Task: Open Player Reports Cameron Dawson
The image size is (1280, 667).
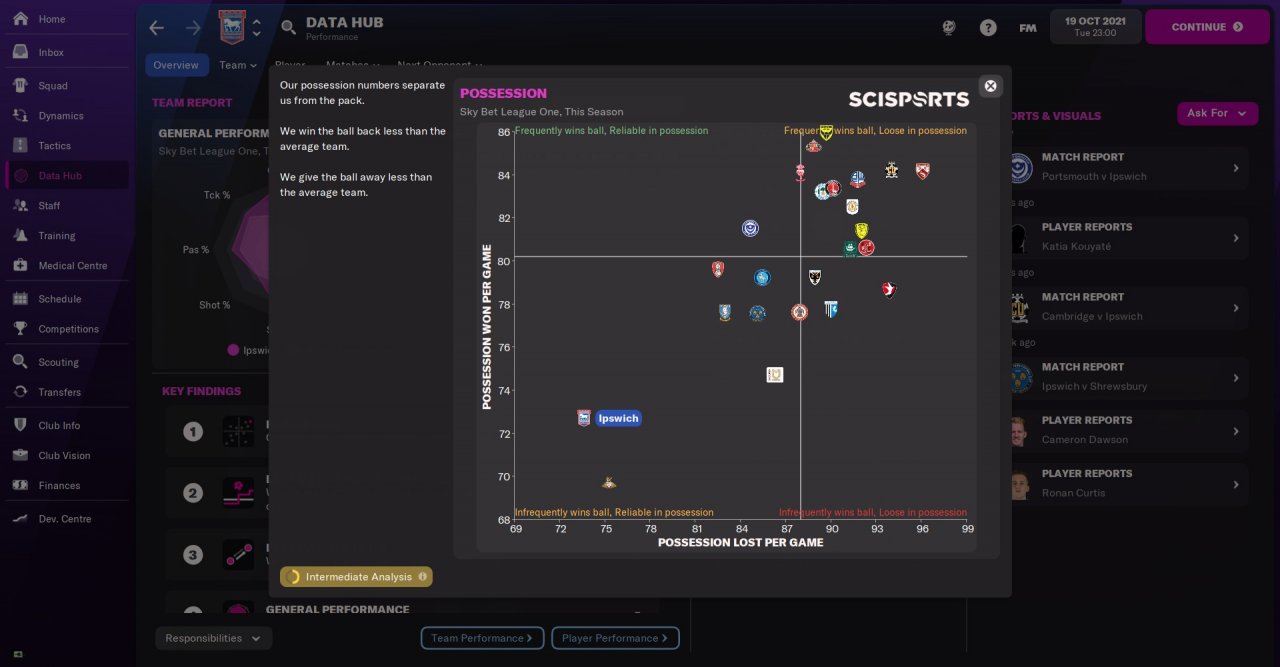Action: point(1127,430)
